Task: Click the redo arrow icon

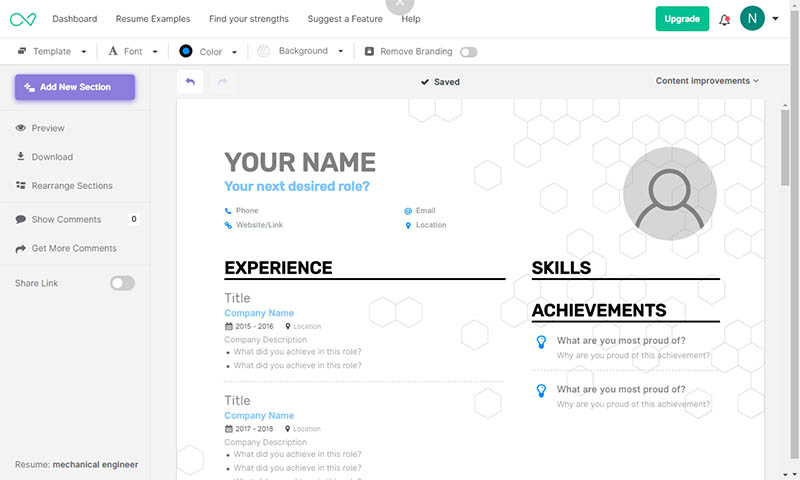Action: pos(222,82)
